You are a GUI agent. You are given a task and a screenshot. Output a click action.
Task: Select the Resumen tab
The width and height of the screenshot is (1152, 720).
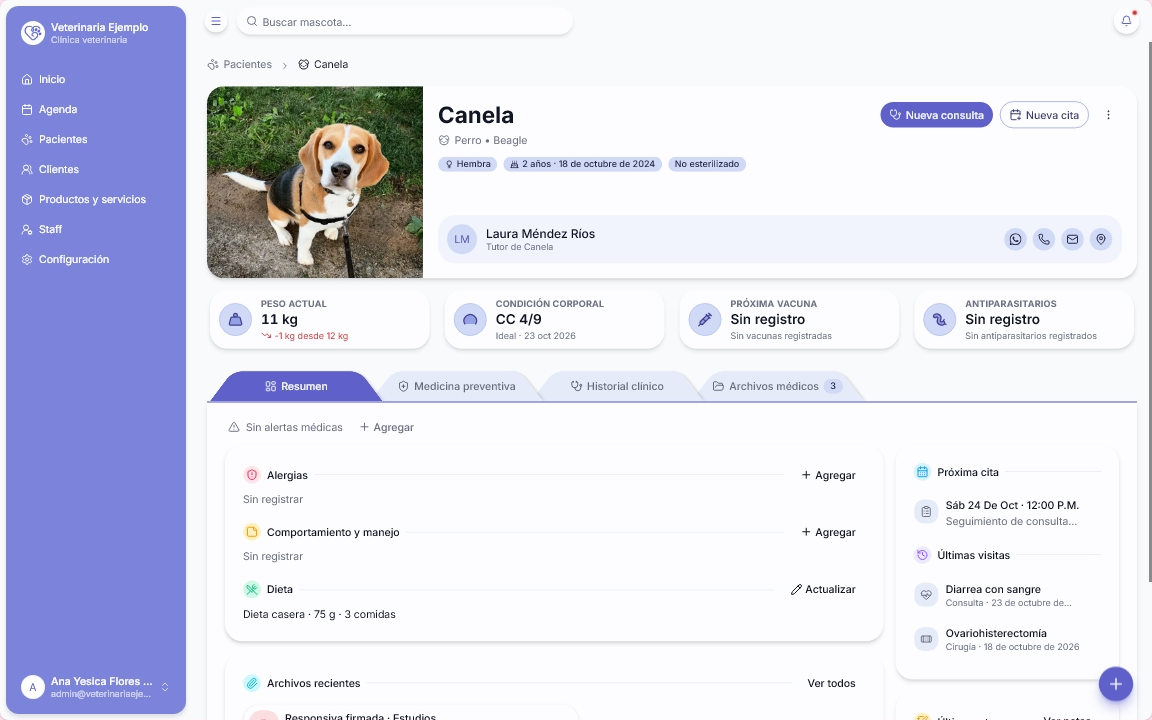click(296, 386)
